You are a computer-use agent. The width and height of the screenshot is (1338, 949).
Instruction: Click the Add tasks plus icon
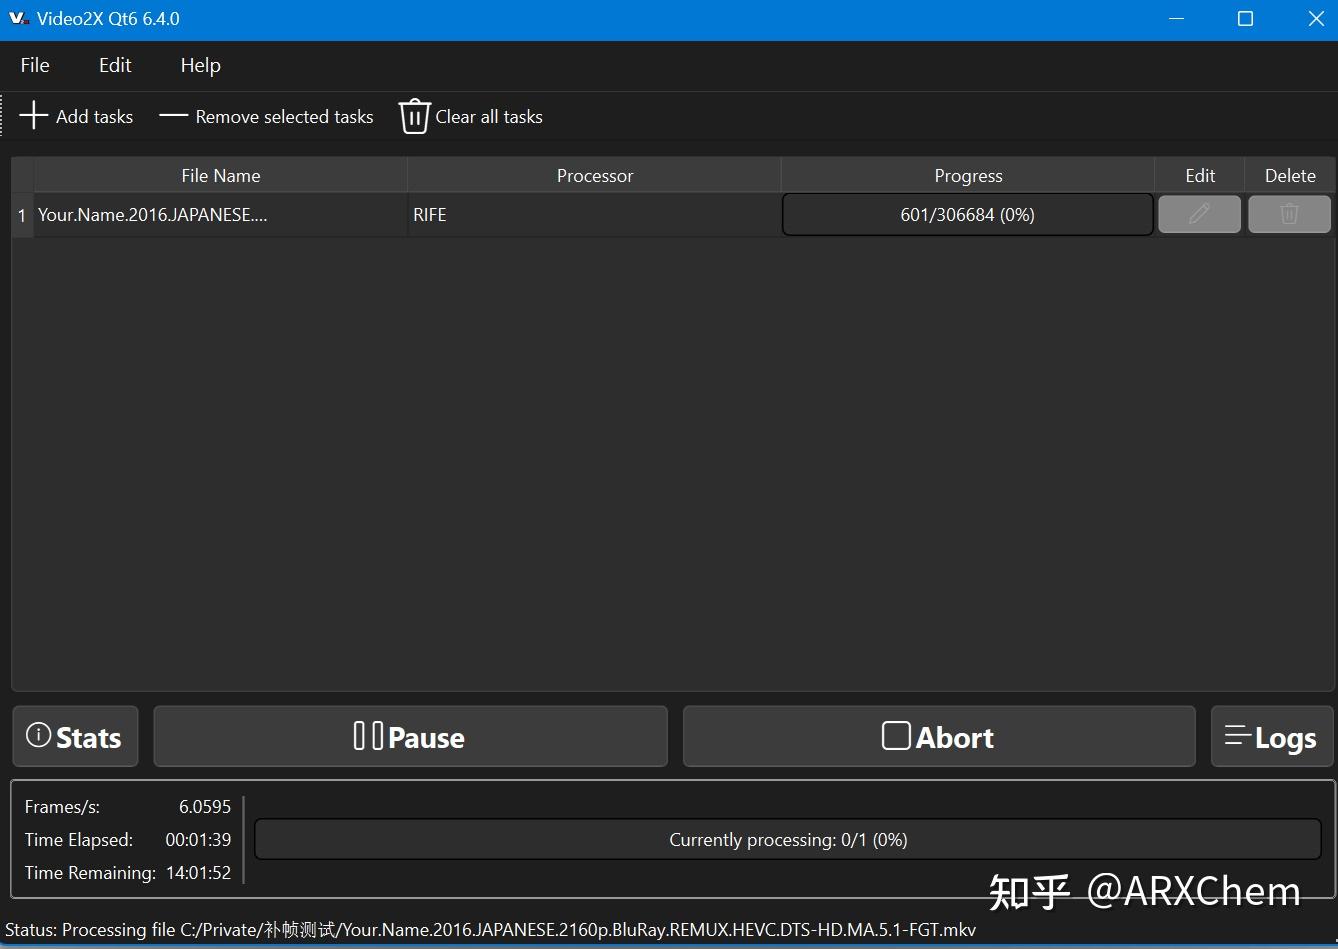pos(33,115)
